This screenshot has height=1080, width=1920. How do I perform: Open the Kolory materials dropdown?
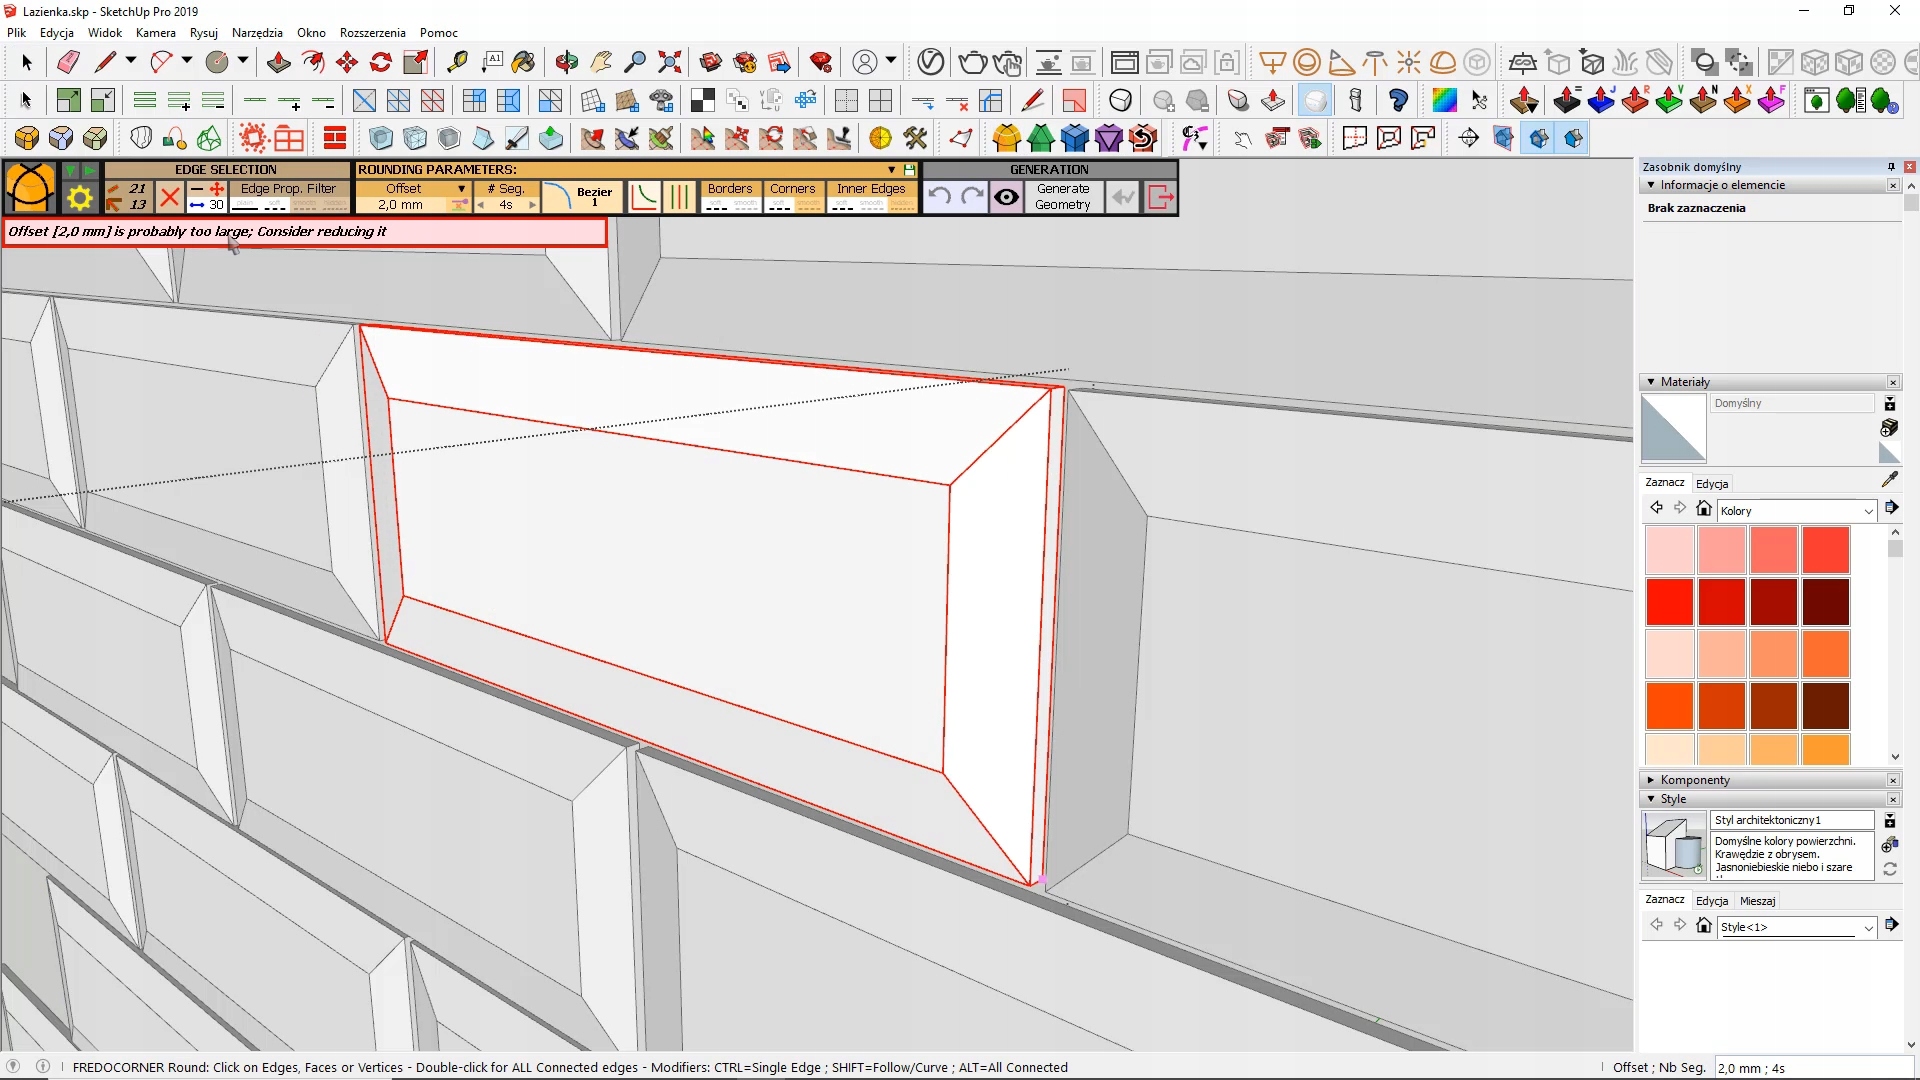pyautogui.click(x=1867, y=511)
